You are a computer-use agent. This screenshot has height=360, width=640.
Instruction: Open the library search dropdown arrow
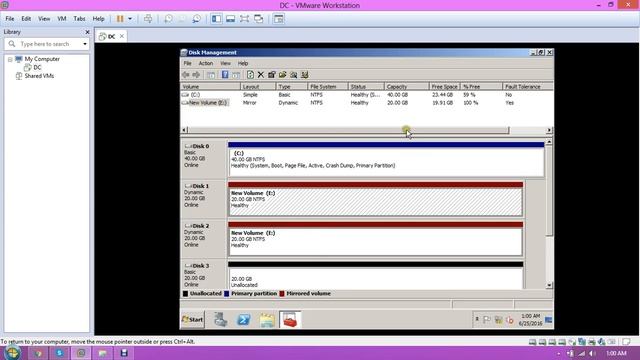[x=84, y=44]
